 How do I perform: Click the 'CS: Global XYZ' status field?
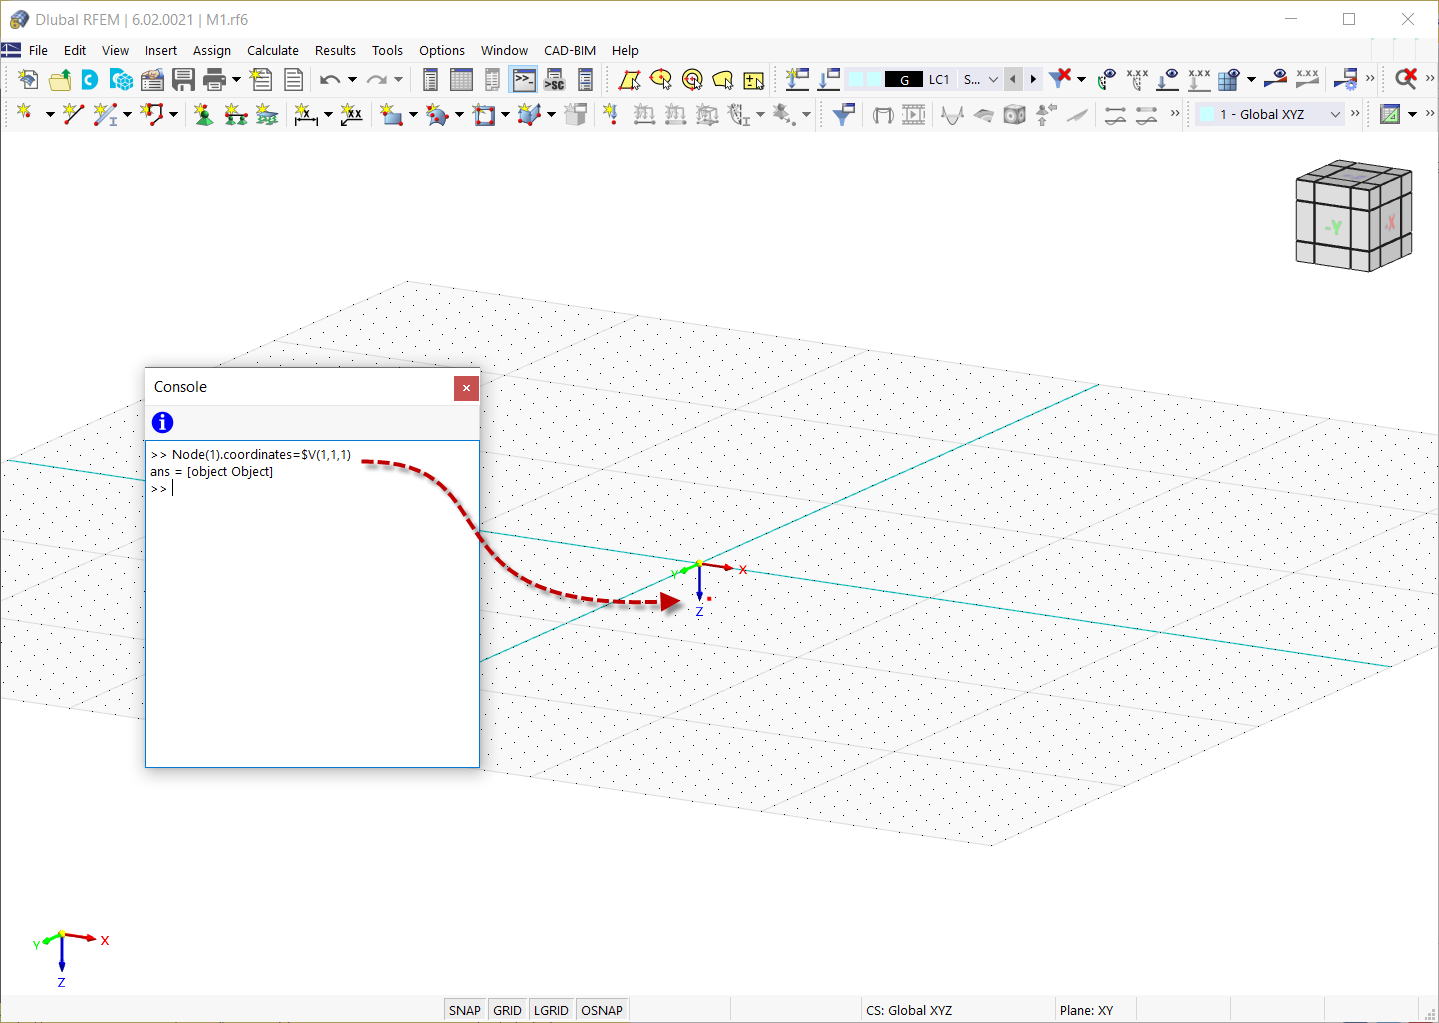(x=909, y=1010)
